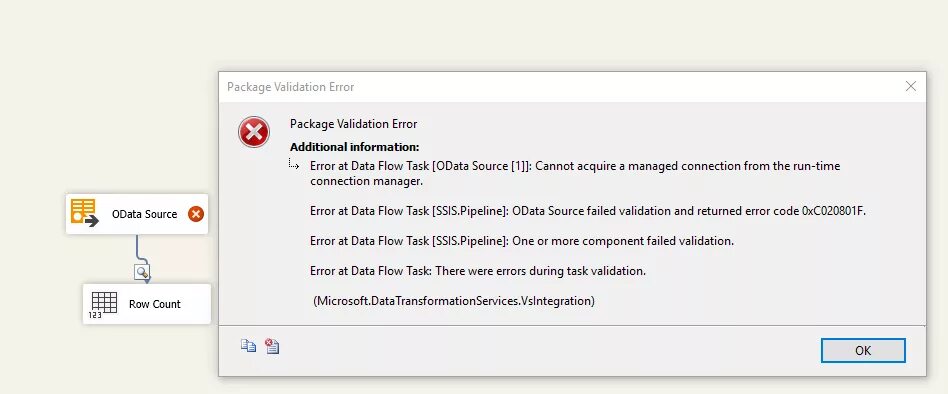Screen dimensions: 948x394
Task: Click the large red error icon in dialog
Action: coord(254,132)
